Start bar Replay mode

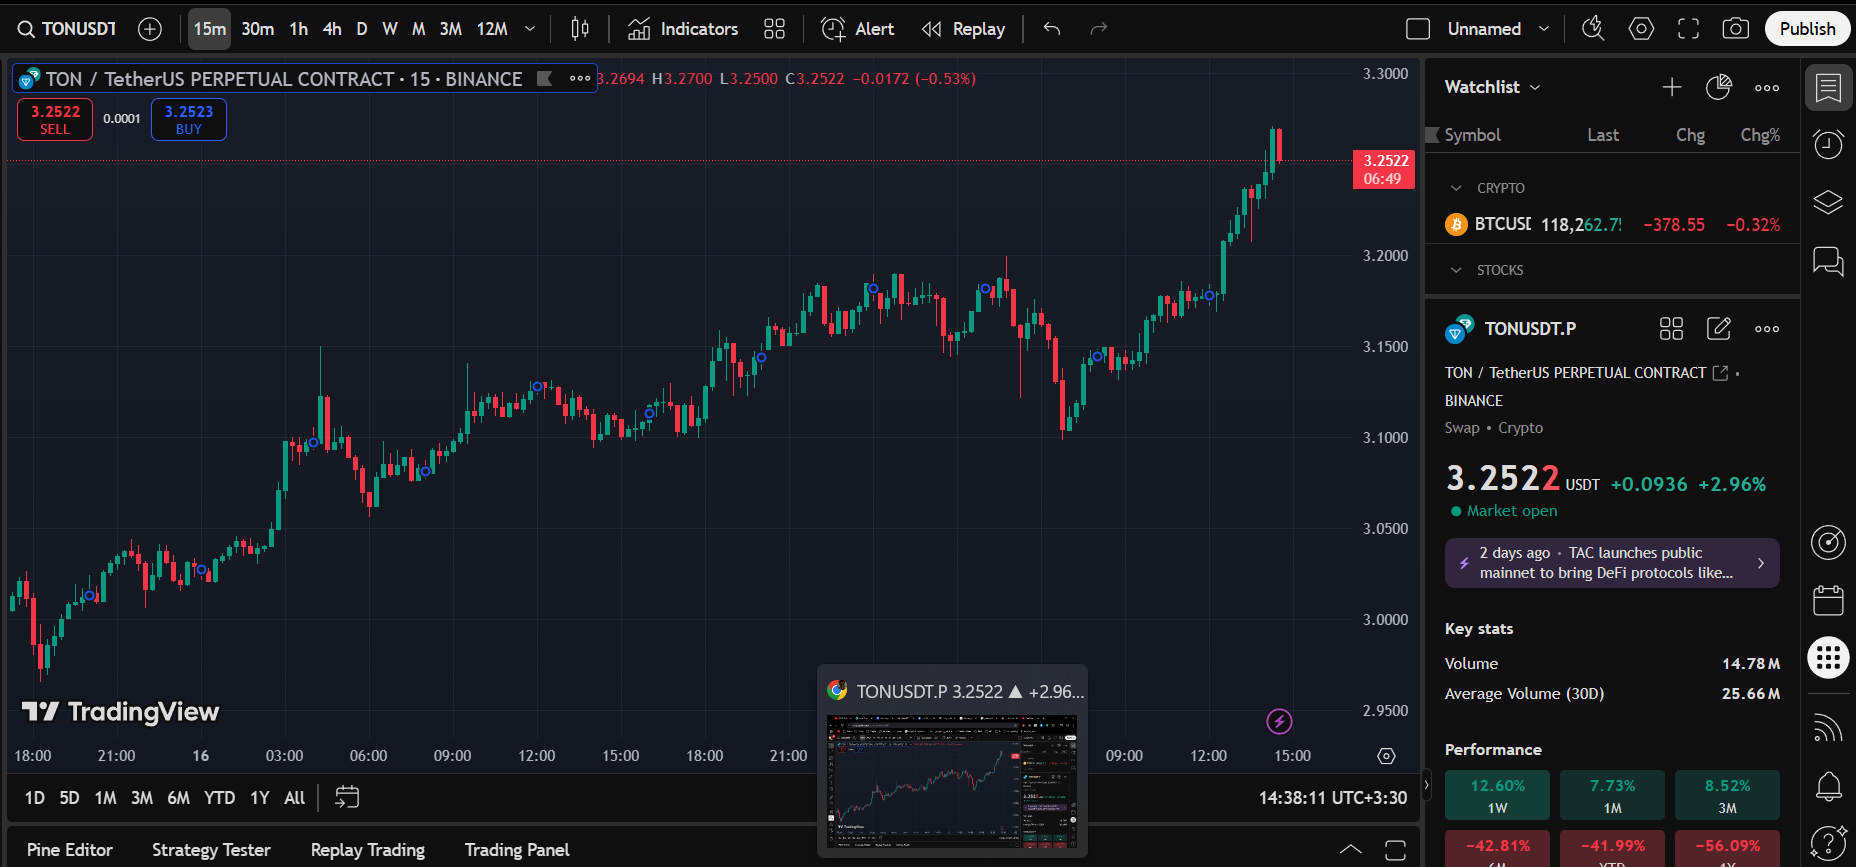[x=964, y=29]
